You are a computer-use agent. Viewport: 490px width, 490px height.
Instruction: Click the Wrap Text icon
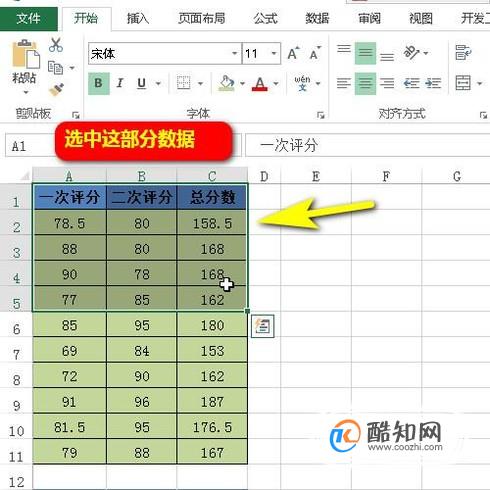point(463,53)
